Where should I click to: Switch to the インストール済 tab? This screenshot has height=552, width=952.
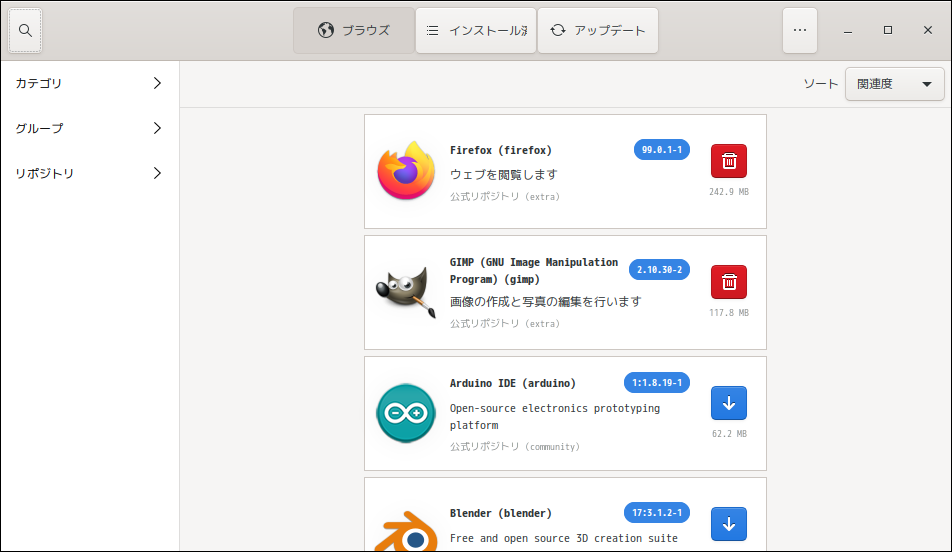pos(476,30)
